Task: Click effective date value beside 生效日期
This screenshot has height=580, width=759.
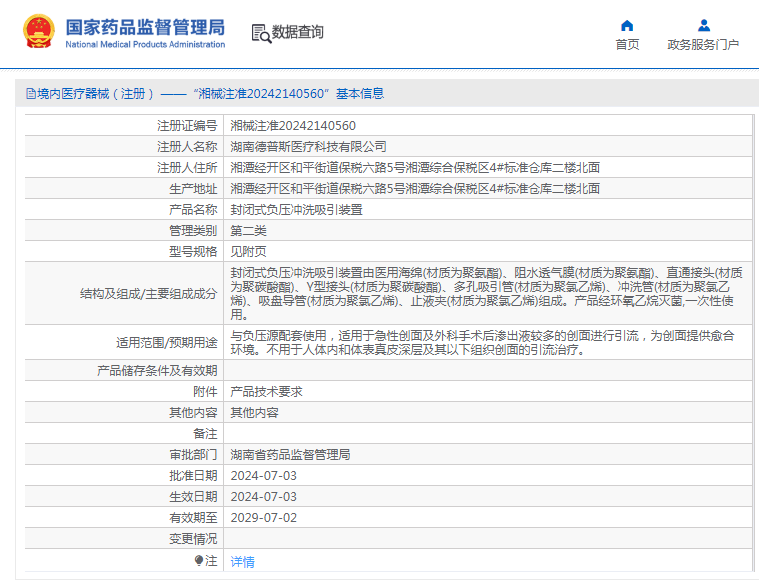Action: 263,497
